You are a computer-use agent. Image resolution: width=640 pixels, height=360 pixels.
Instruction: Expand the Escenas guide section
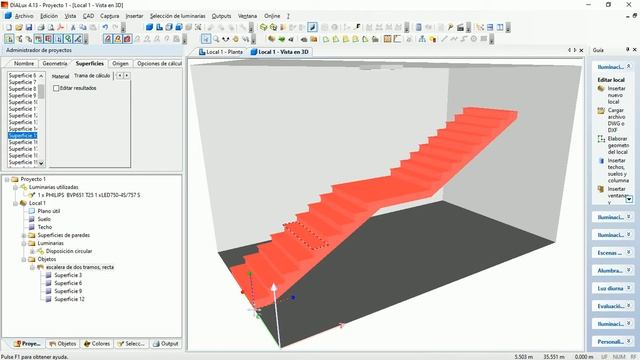coord(629,253)
